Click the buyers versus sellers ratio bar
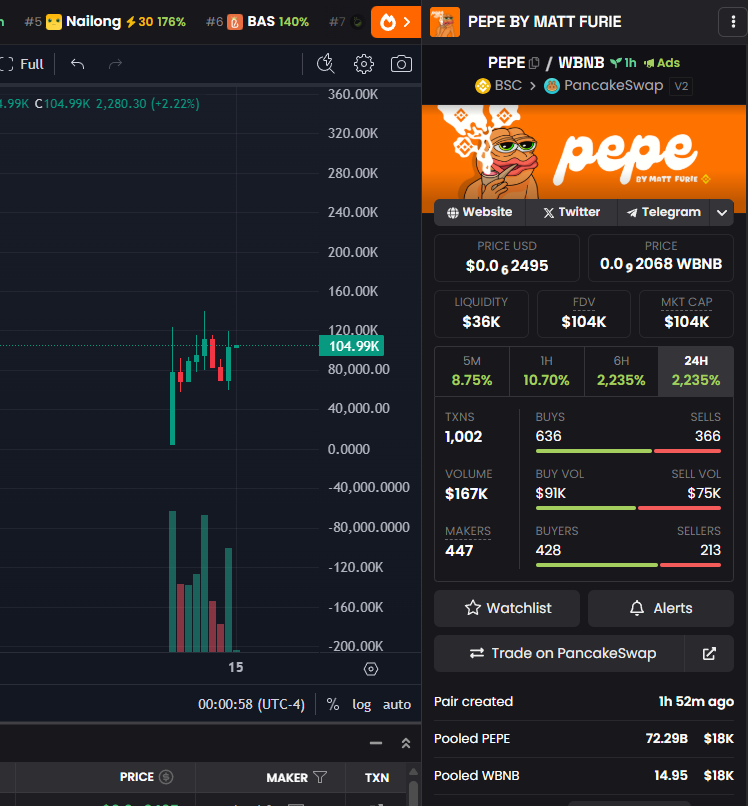Screen dimensions: 748x806 tap(628, 565)
